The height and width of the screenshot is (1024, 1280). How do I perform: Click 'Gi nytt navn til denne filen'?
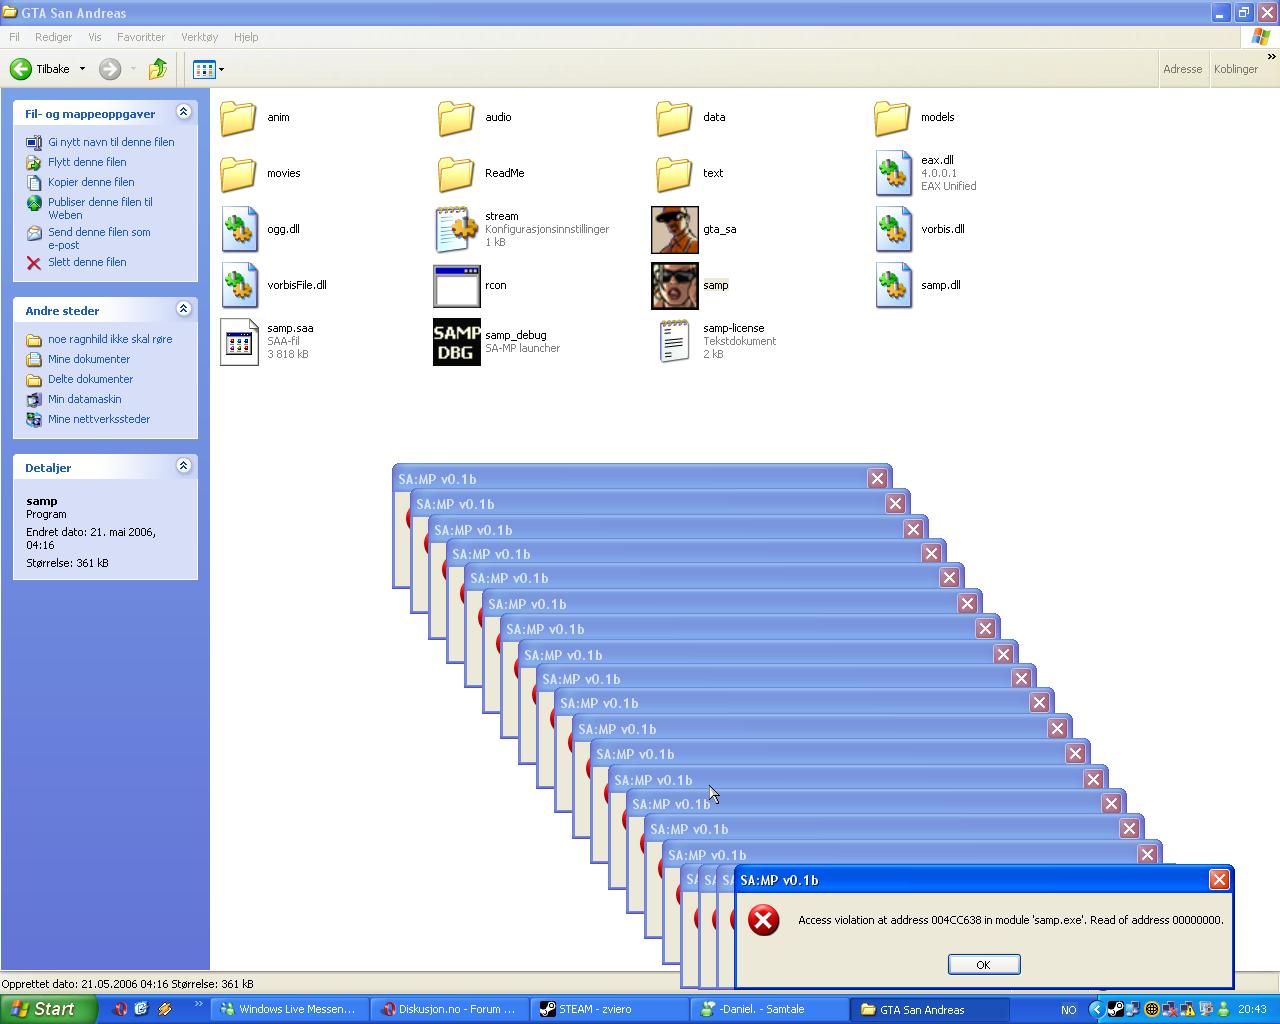tap(111, 142)
